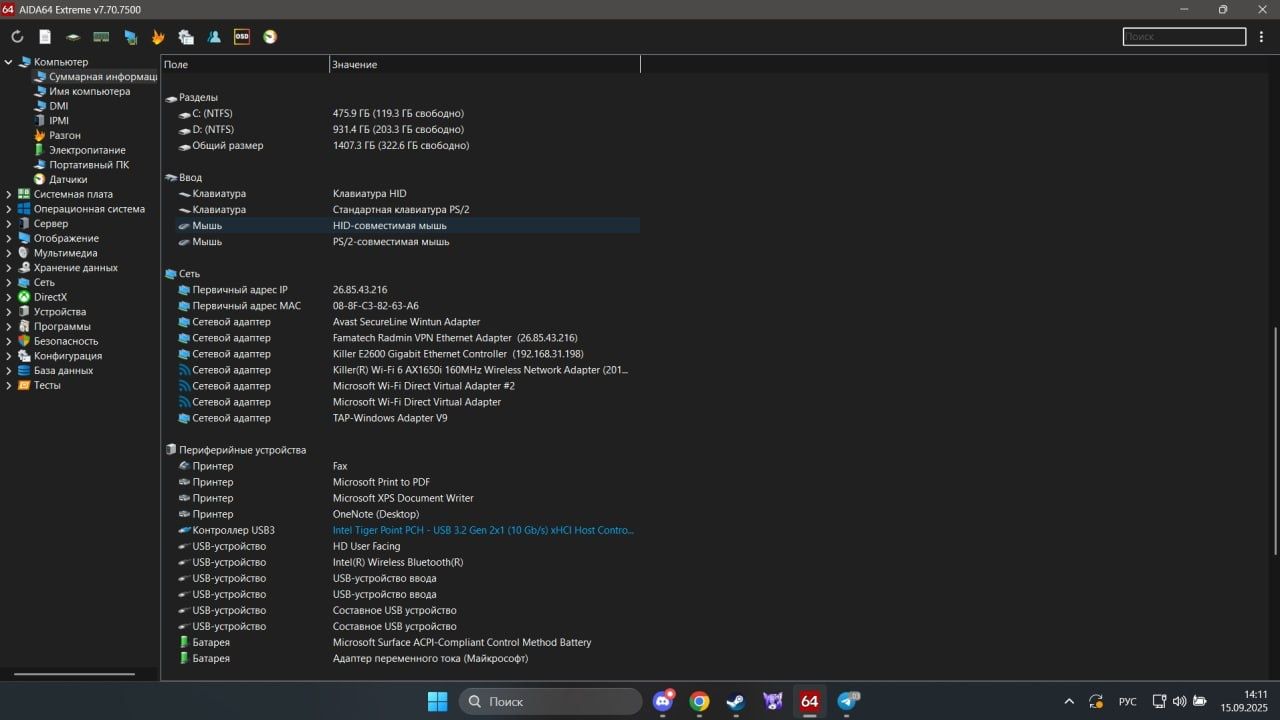Click the Первичный адрес IP row icon
Viewport: 1280px width, 720px height.
point(184,290)
